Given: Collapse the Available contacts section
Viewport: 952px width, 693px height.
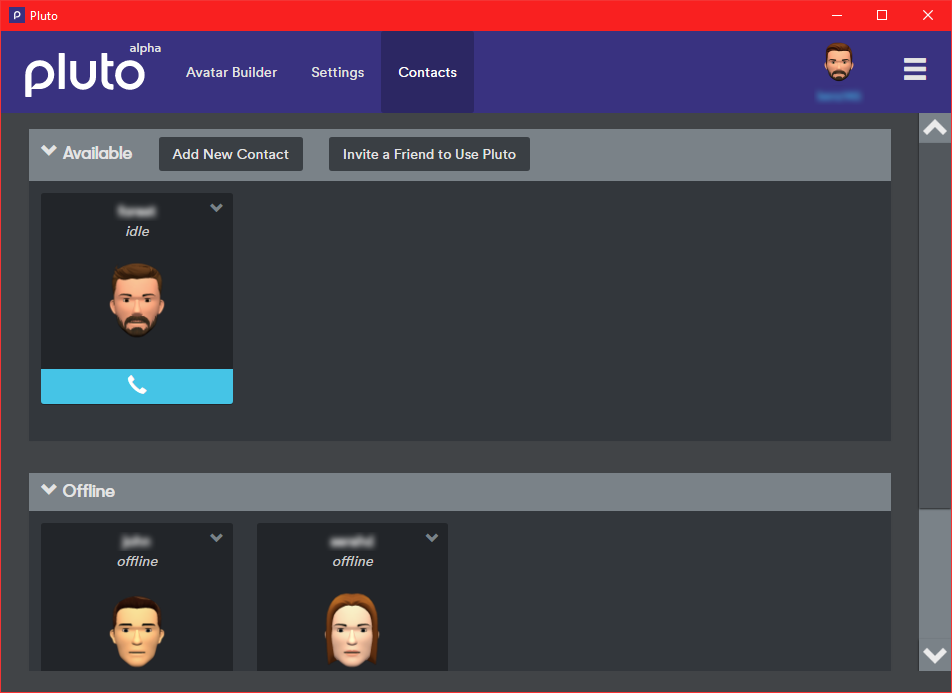Looking at the screenshot, I should [49, 152].
